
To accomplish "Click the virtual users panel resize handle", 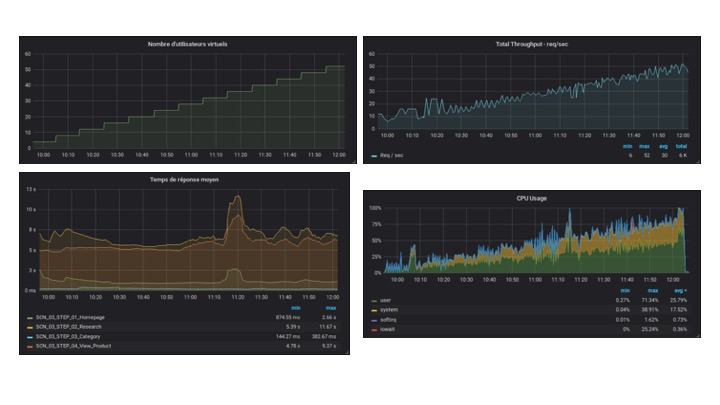I will 354,161.
